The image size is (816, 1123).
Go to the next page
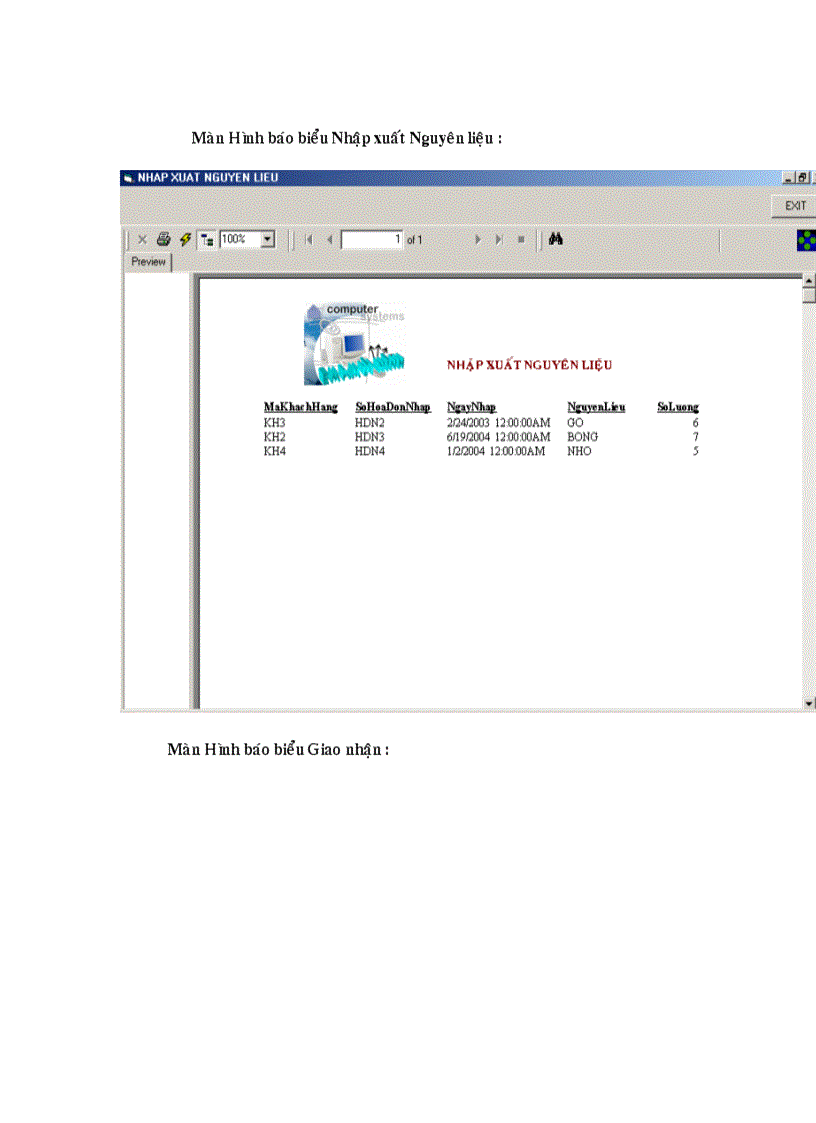coord(478,239)
